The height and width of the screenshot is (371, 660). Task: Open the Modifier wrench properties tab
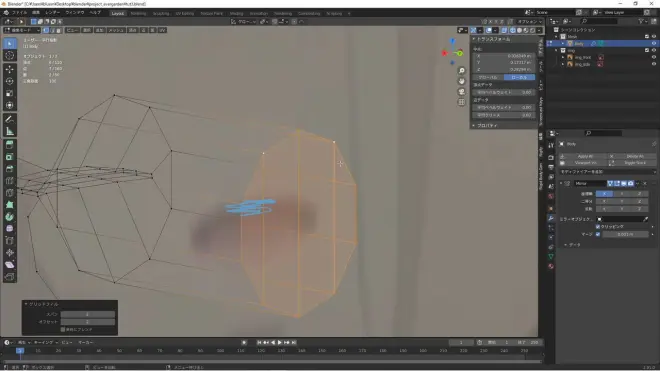tap(551, 218)
